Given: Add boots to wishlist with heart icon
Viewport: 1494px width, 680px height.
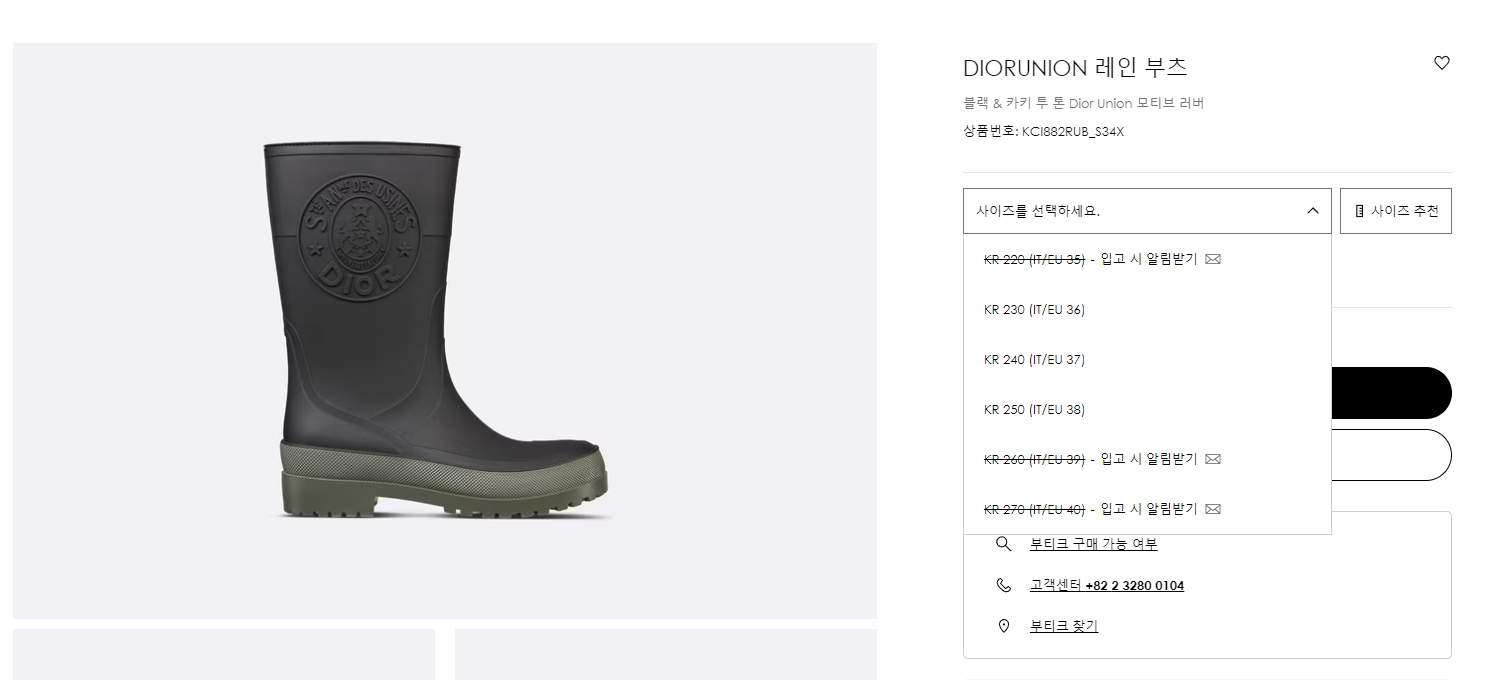Looking at the screenshot, I should 1441,63.
